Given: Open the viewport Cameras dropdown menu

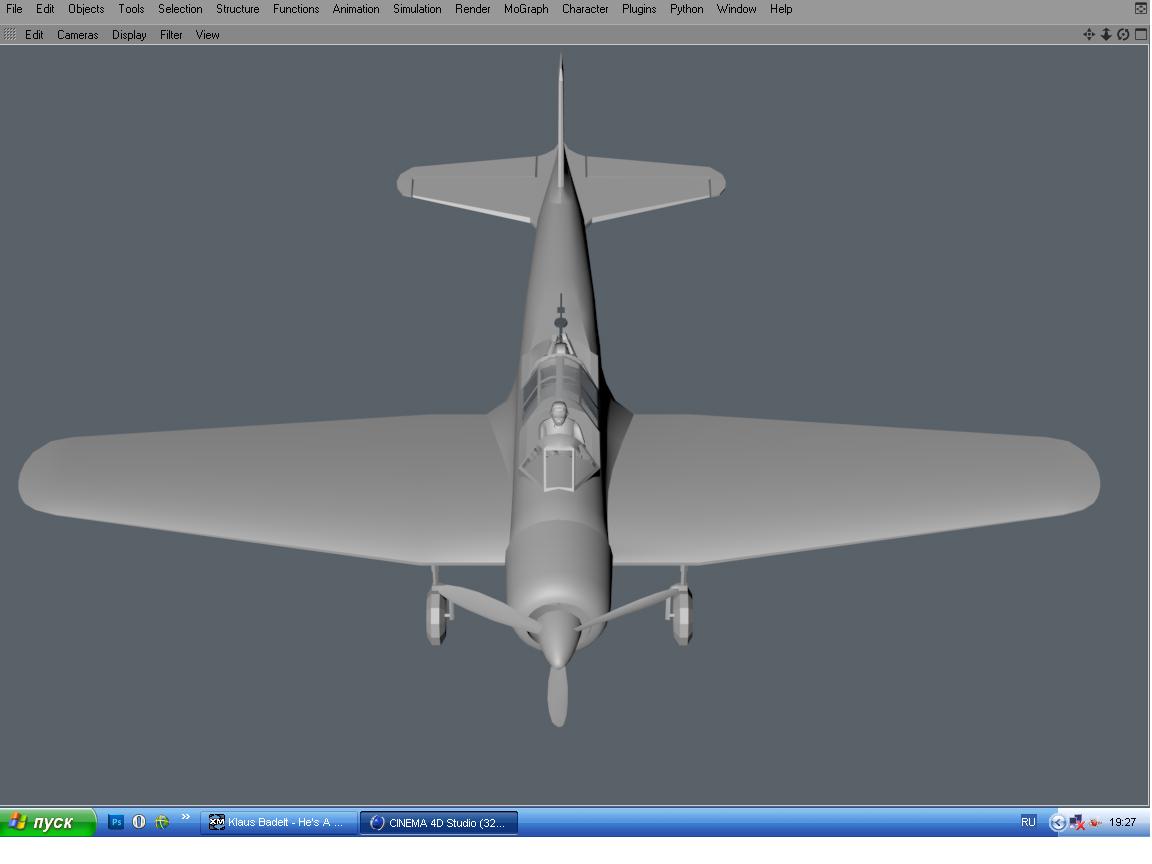Looking at the screenshot, I should click(x=77, y=35).
